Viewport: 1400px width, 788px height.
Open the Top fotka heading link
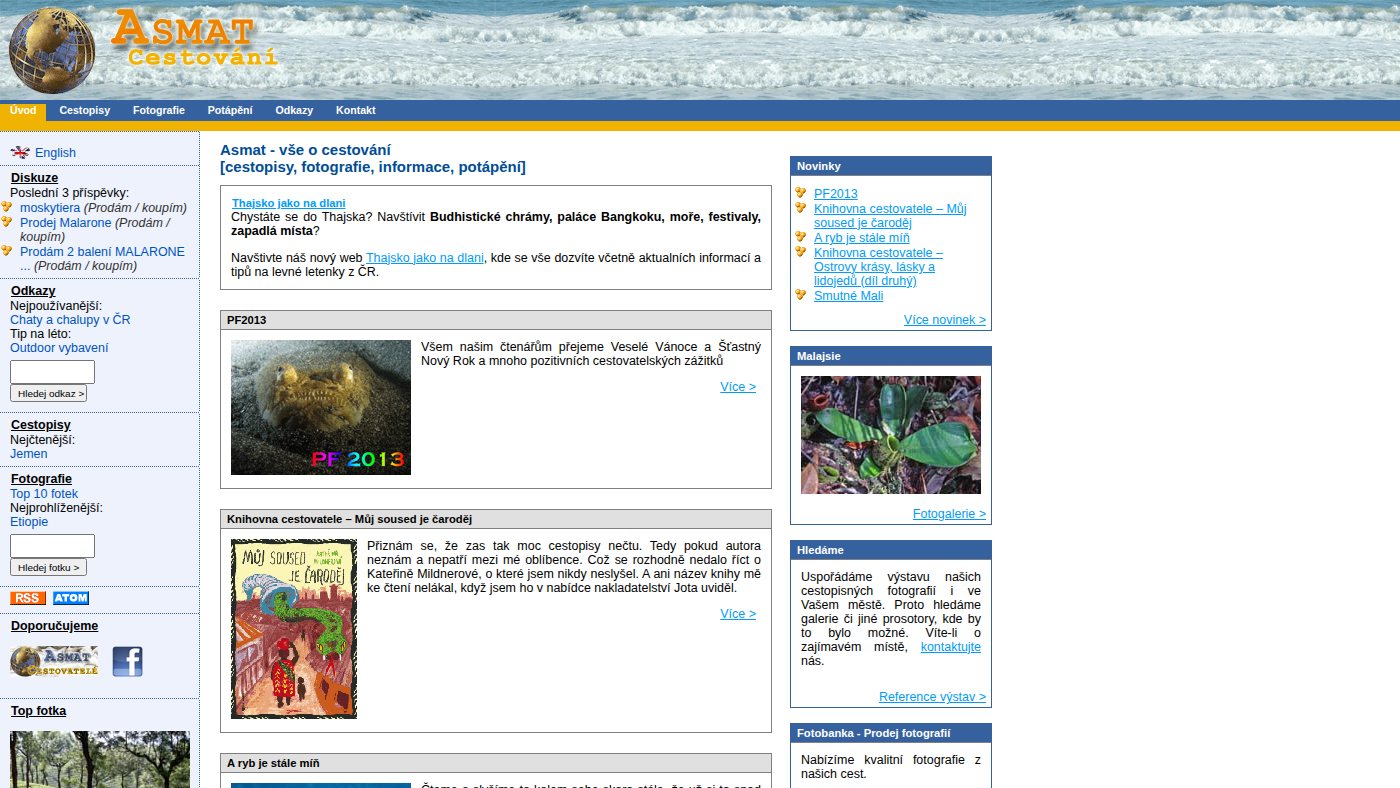[38, 711]
